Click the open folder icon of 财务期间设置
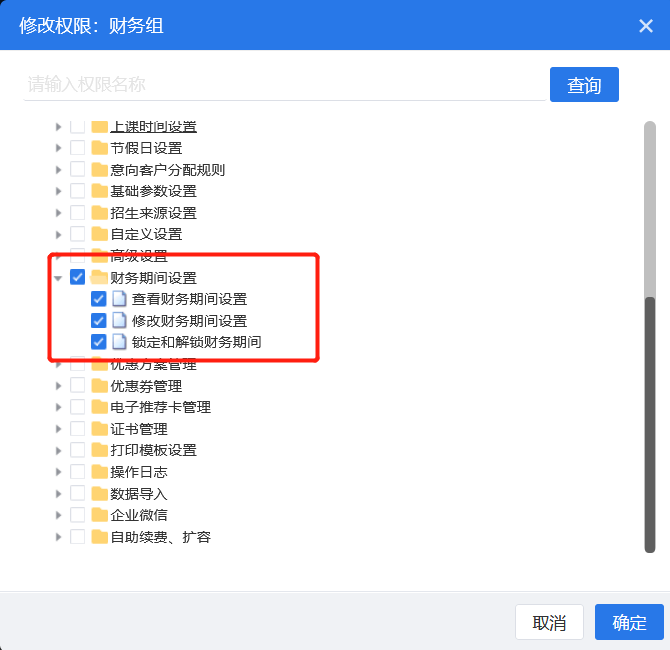The height and width of the screenshot is (650, 670). coord(99,277)
